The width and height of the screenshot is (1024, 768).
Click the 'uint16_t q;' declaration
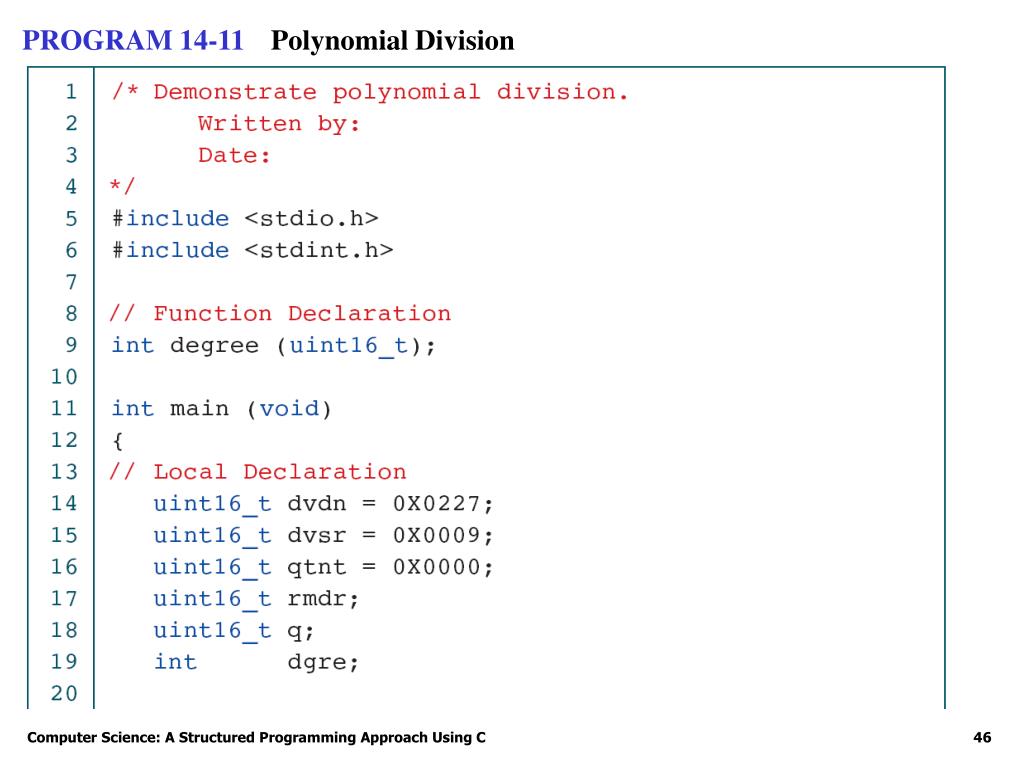click(x=234, y=631)
